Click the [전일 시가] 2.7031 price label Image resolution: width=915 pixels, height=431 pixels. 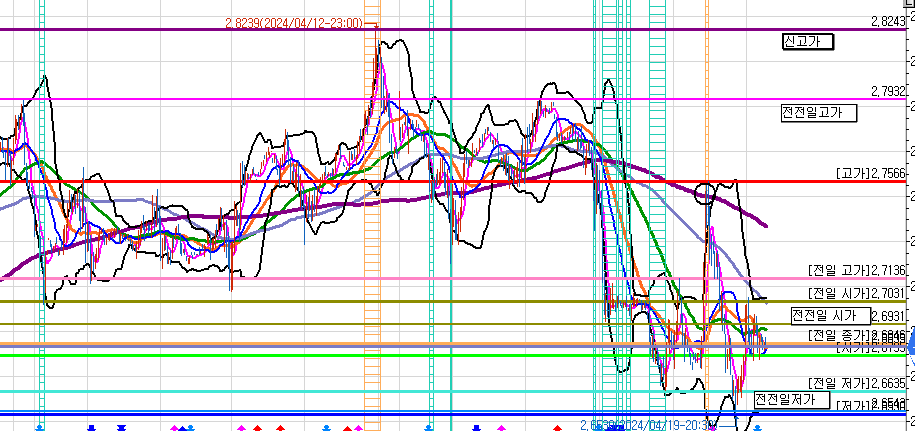(856, 293)
